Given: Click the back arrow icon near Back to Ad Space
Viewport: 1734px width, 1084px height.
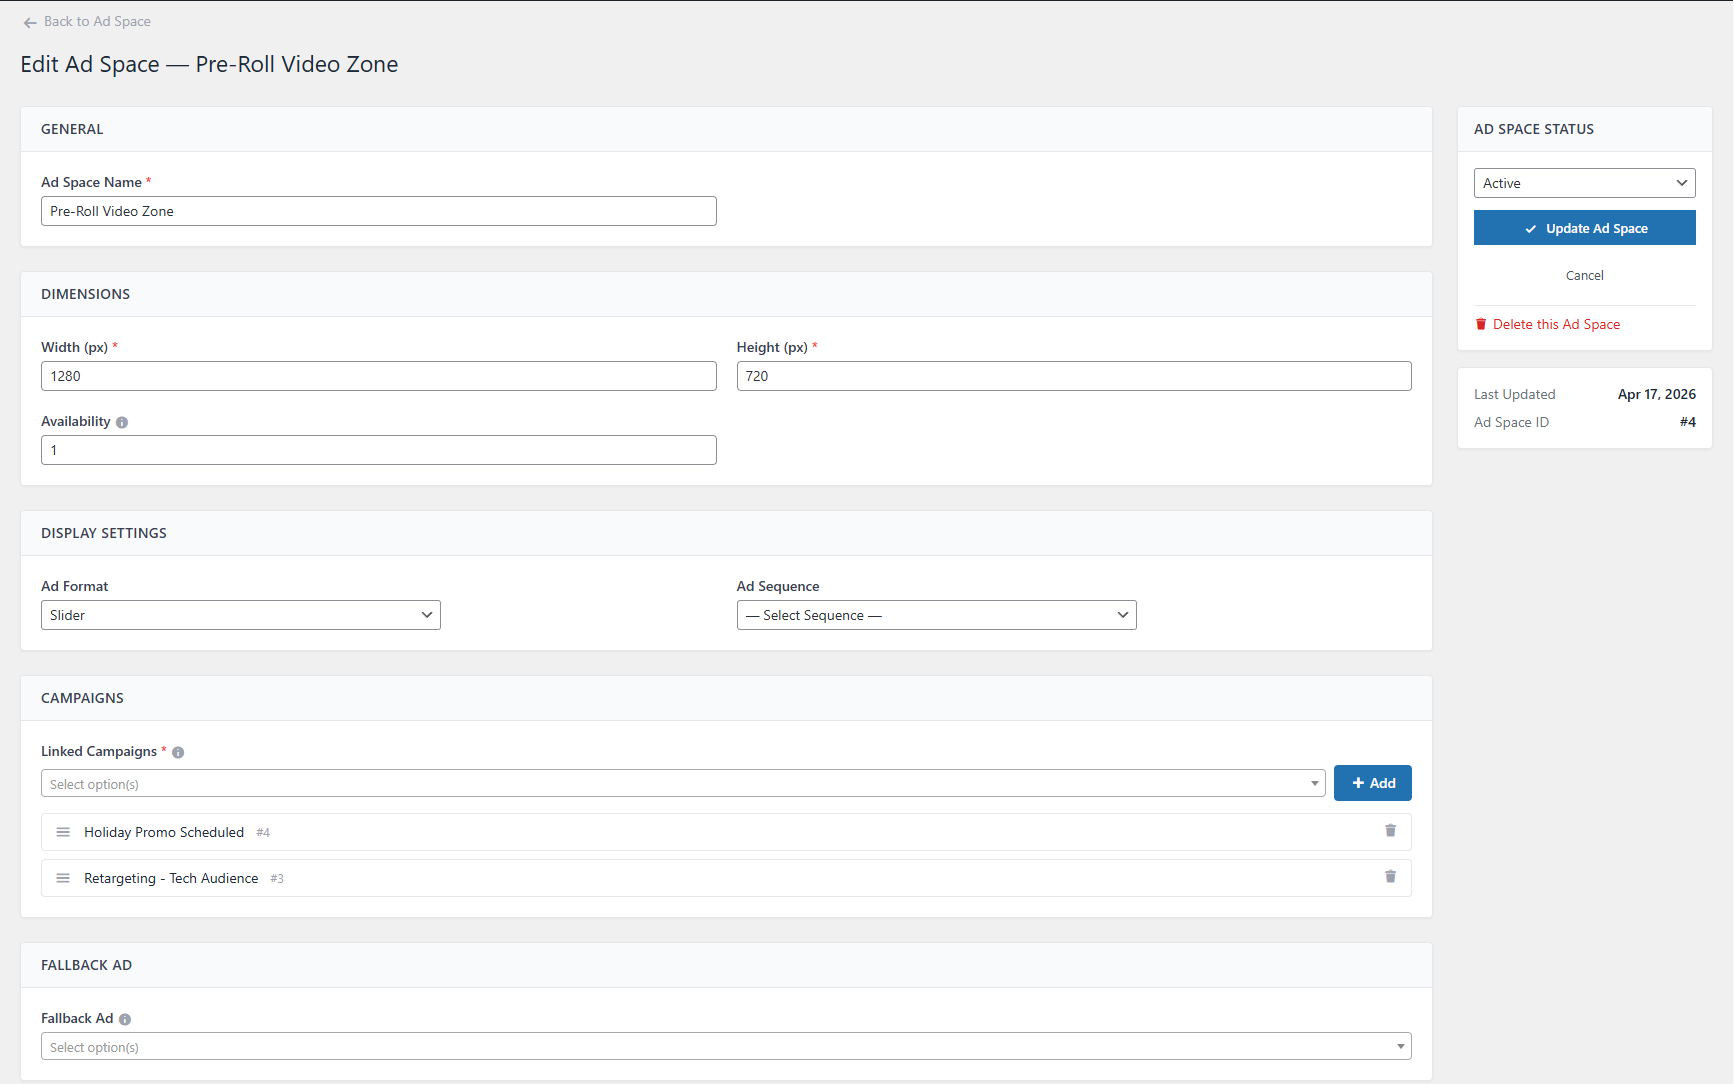Looking at the screenshot, I should click(30, 22).
